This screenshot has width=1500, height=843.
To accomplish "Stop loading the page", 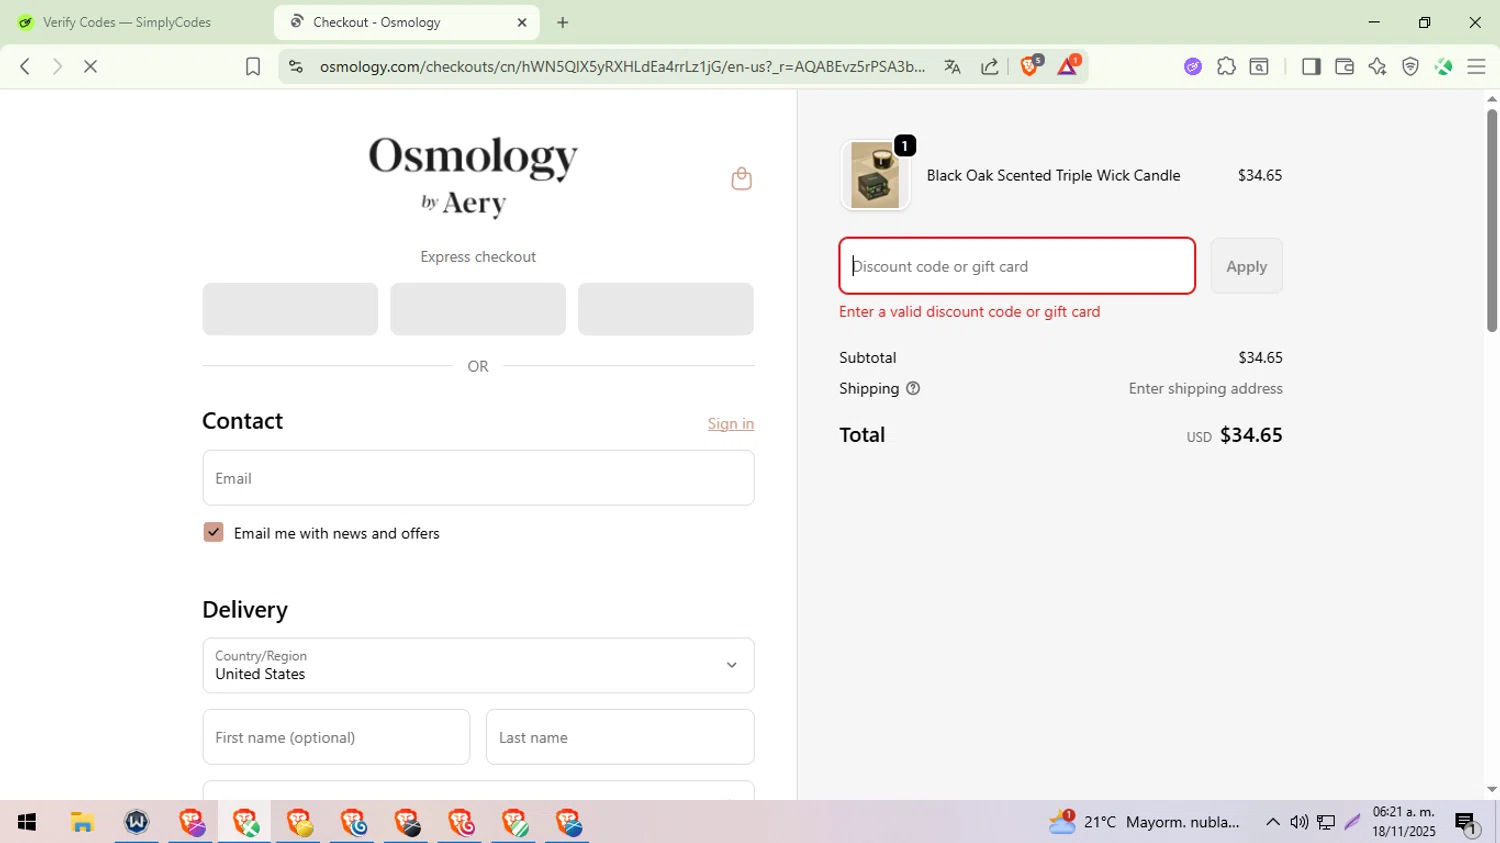I will (x=90, y=66).
